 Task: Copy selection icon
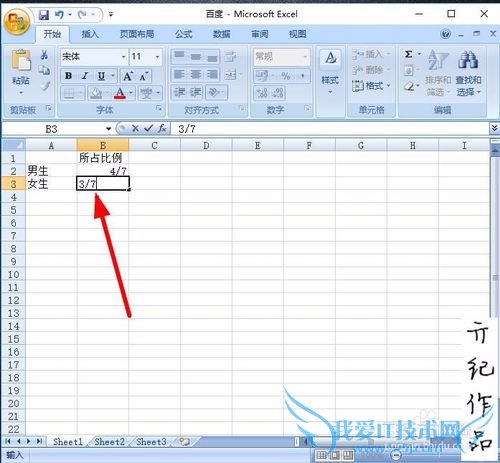click(x=44, y=70)
